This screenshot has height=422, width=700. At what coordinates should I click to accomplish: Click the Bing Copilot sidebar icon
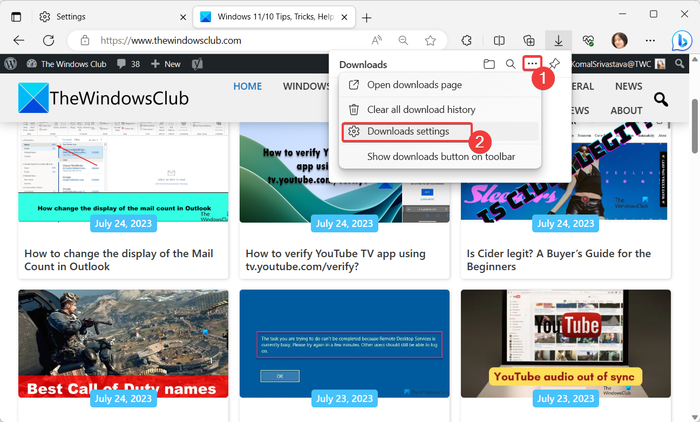tap(679, 41)
